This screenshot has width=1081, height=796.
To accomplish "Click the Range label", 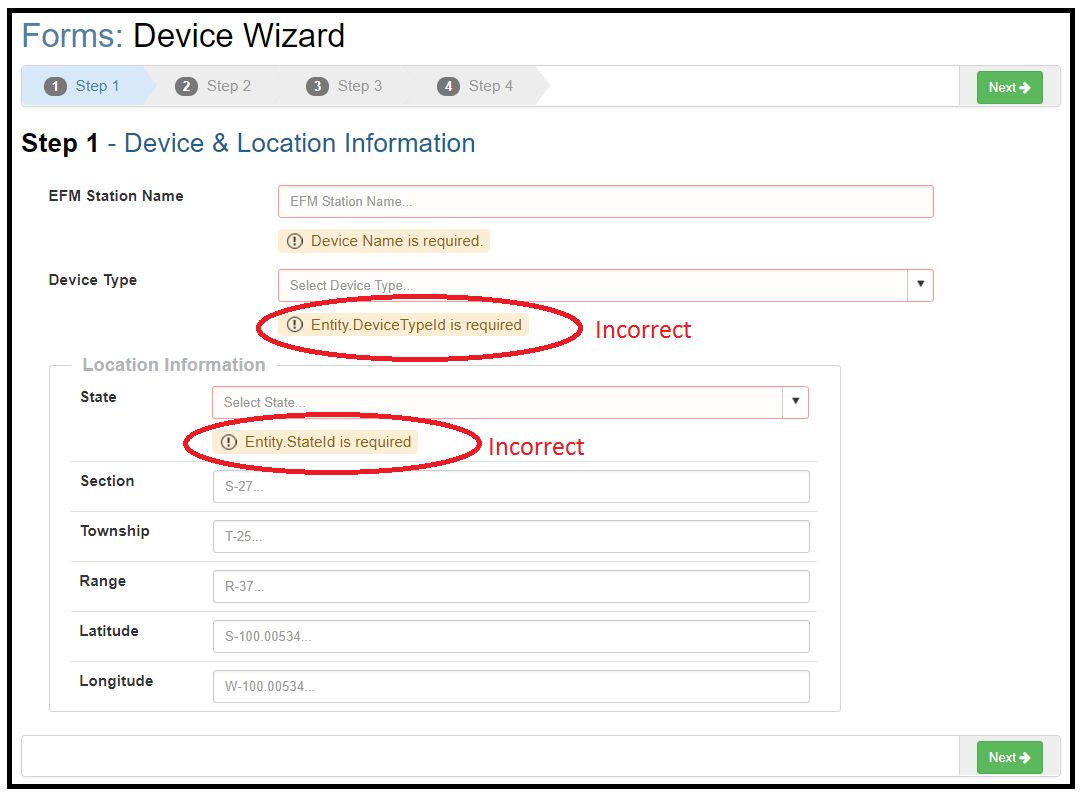I will coord(103,581).
